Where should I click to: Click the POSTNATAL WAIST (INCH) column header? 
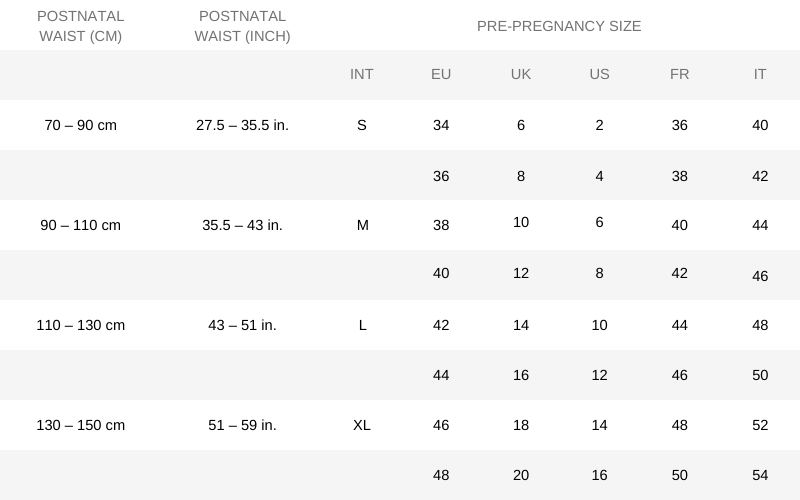coord(242,26)
